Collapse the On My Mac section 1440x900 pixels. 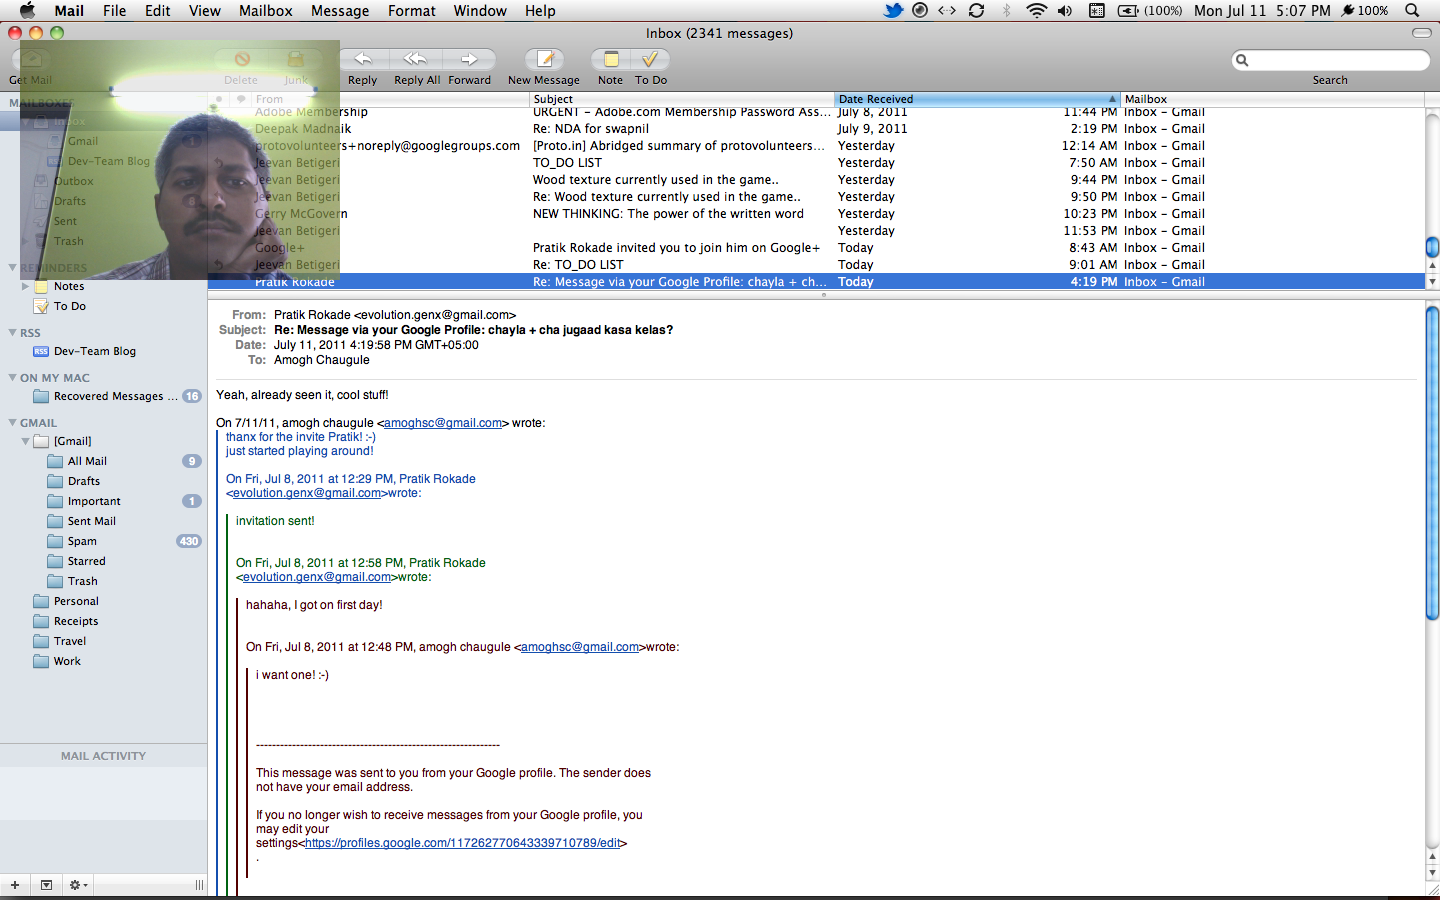[12, 378]
